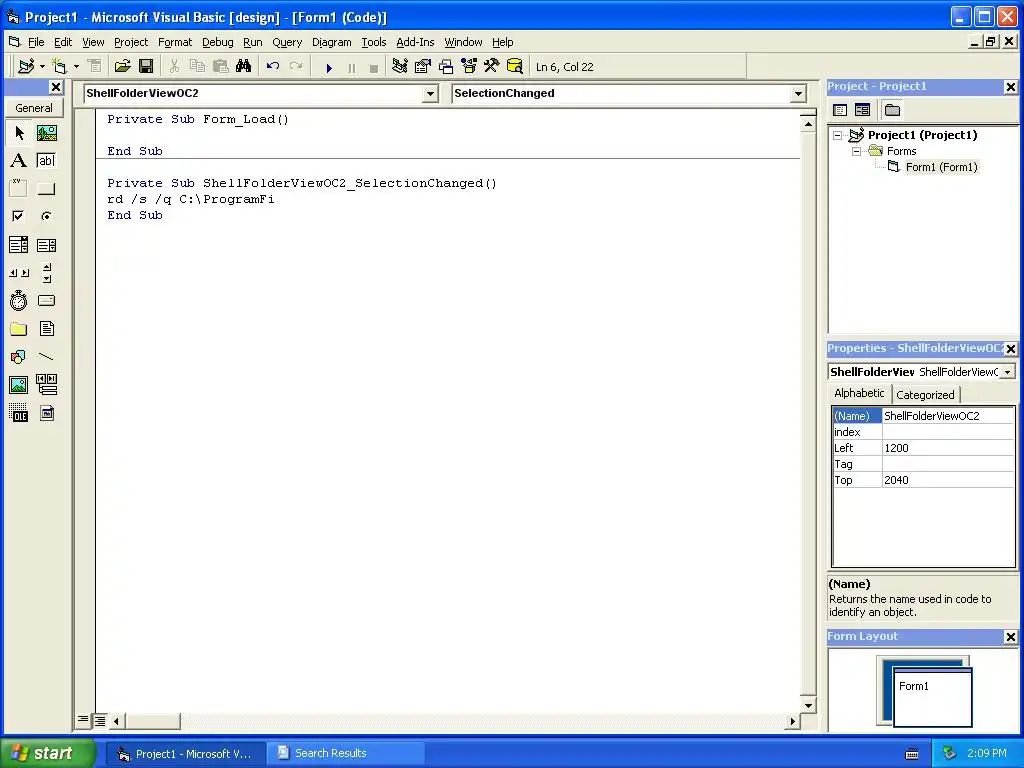Select the Line control tool
The image size is (1024, 768).
coord(46,357)
